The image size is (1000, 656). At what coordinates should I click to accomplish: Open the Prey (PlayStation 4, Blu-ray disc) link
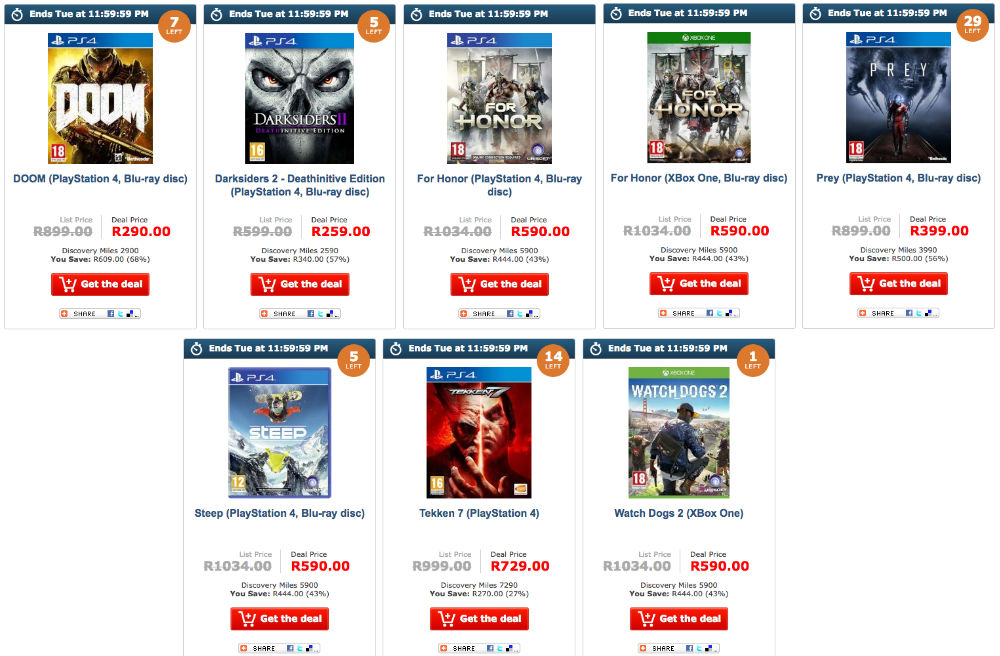pos(899,178)
